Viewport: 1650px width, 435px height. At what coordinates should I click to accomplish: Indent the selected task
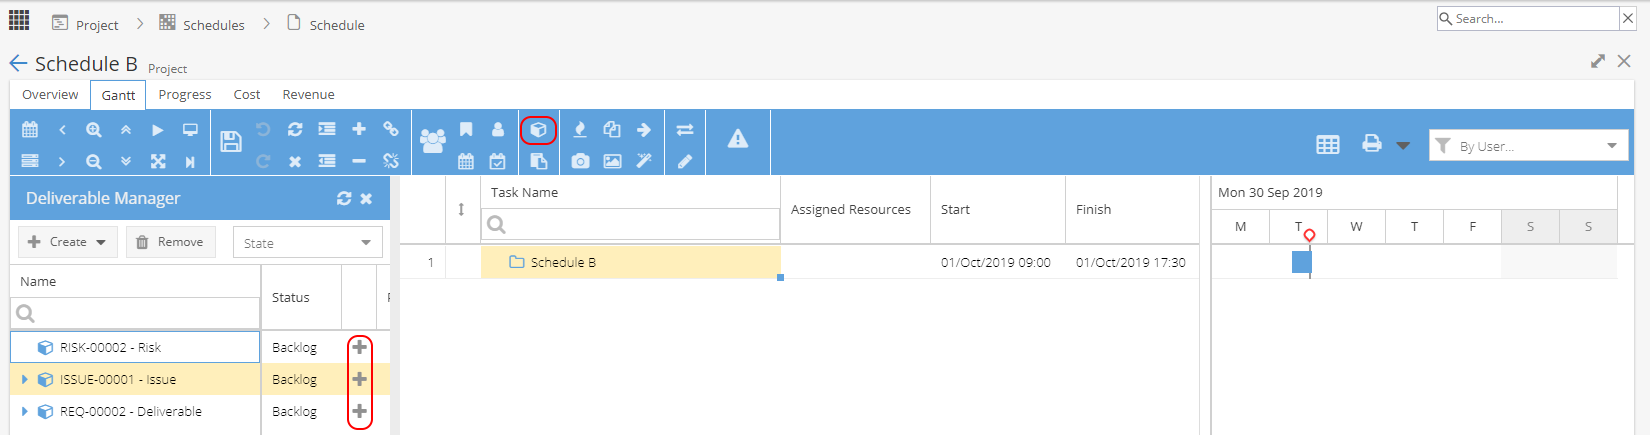click(x=327, y=129)
